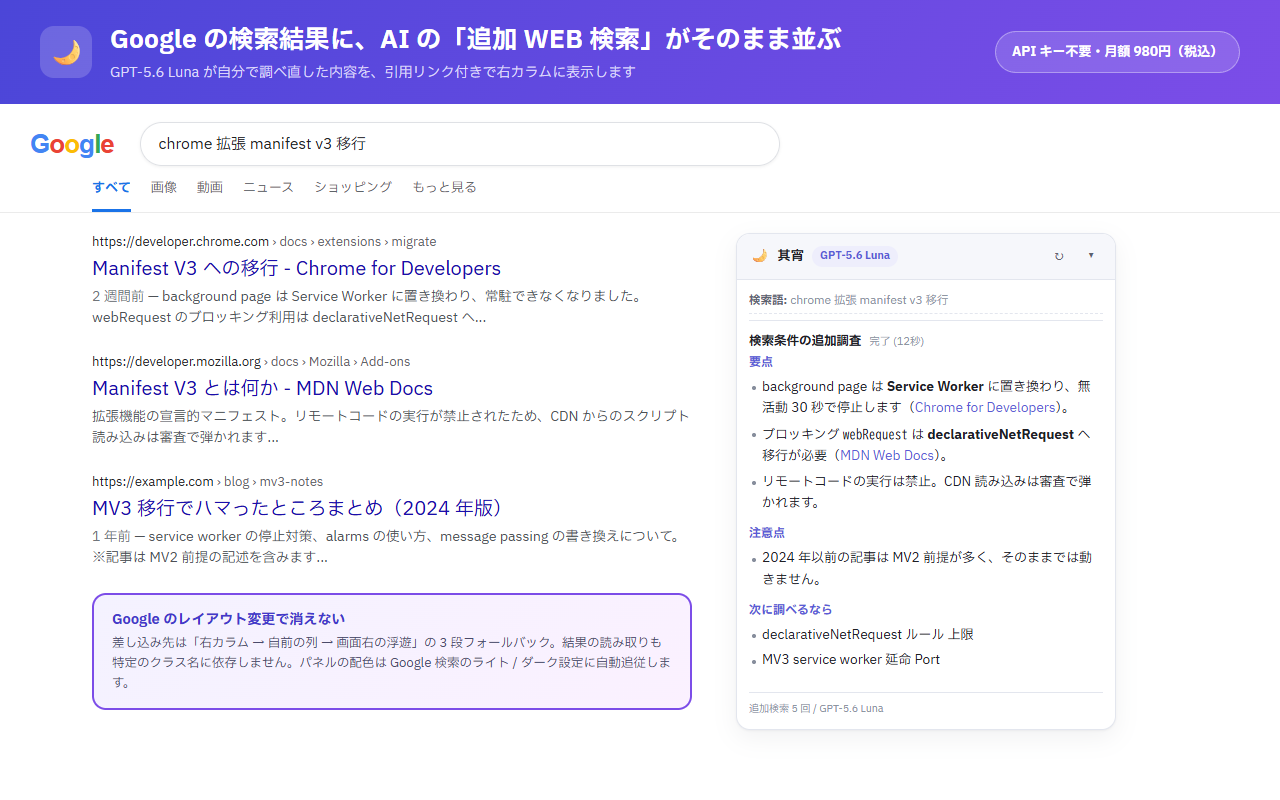Switch to the 画像 tab
This screenshot has height=800, width=1280.
coord(164,187)
